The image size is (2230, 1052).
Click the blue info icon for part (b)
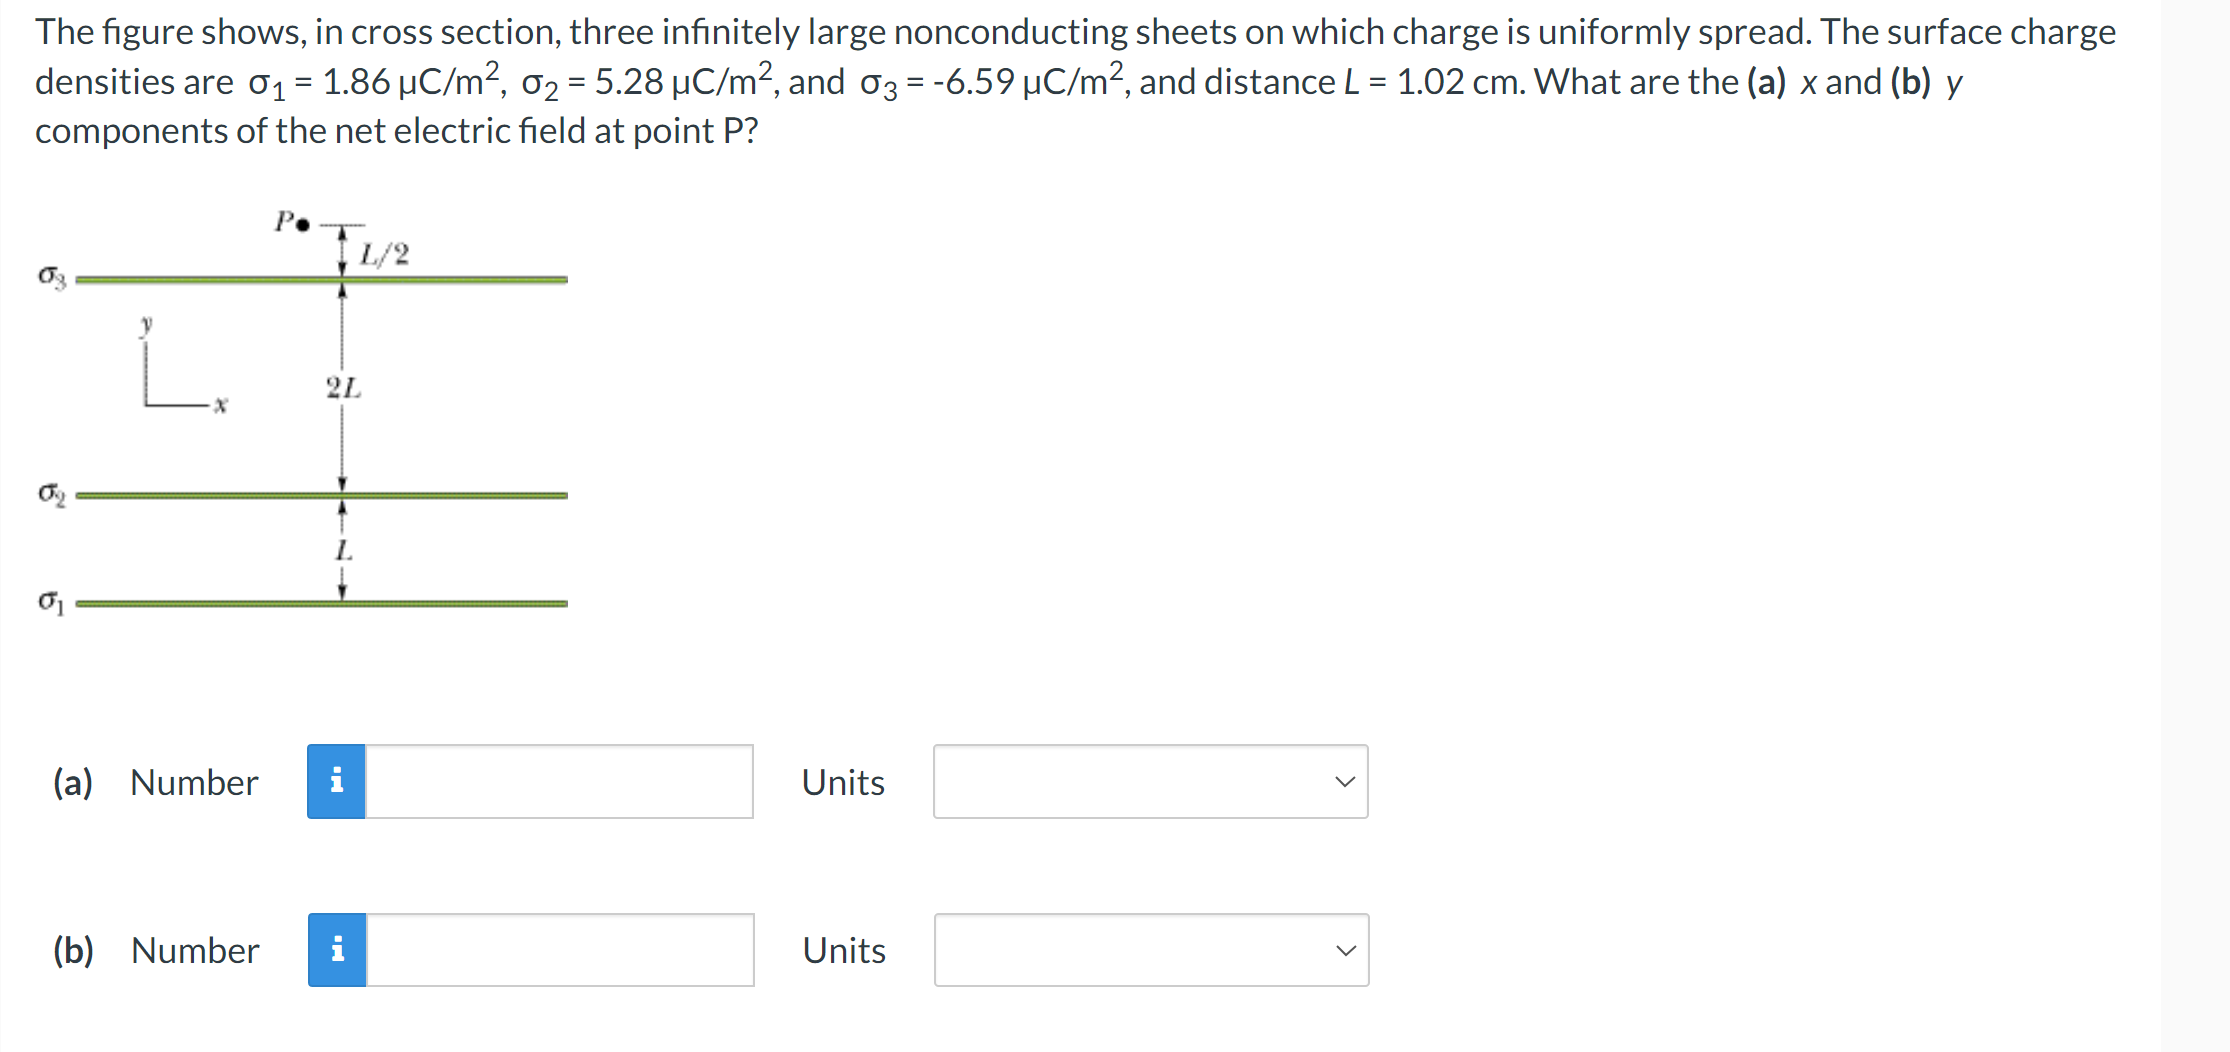coord(337,949)
